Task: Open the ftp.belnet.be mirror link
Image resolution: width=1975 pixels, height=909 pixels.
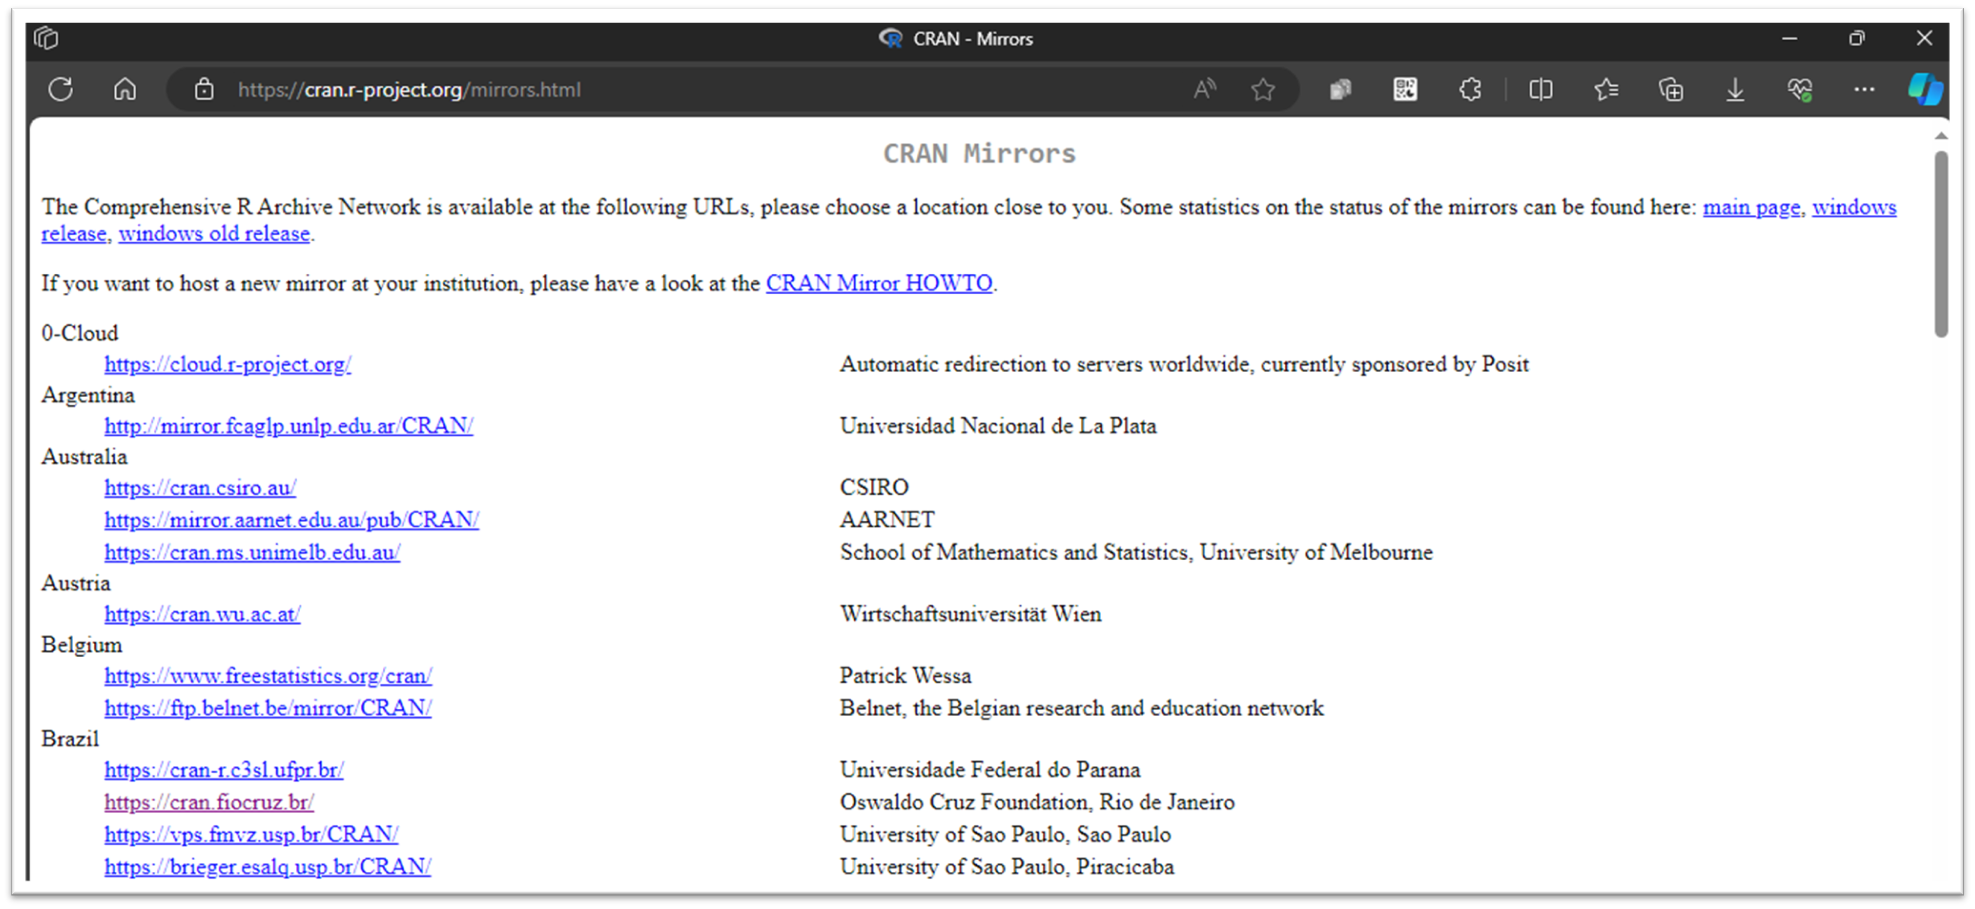Action: coord(268,708)
